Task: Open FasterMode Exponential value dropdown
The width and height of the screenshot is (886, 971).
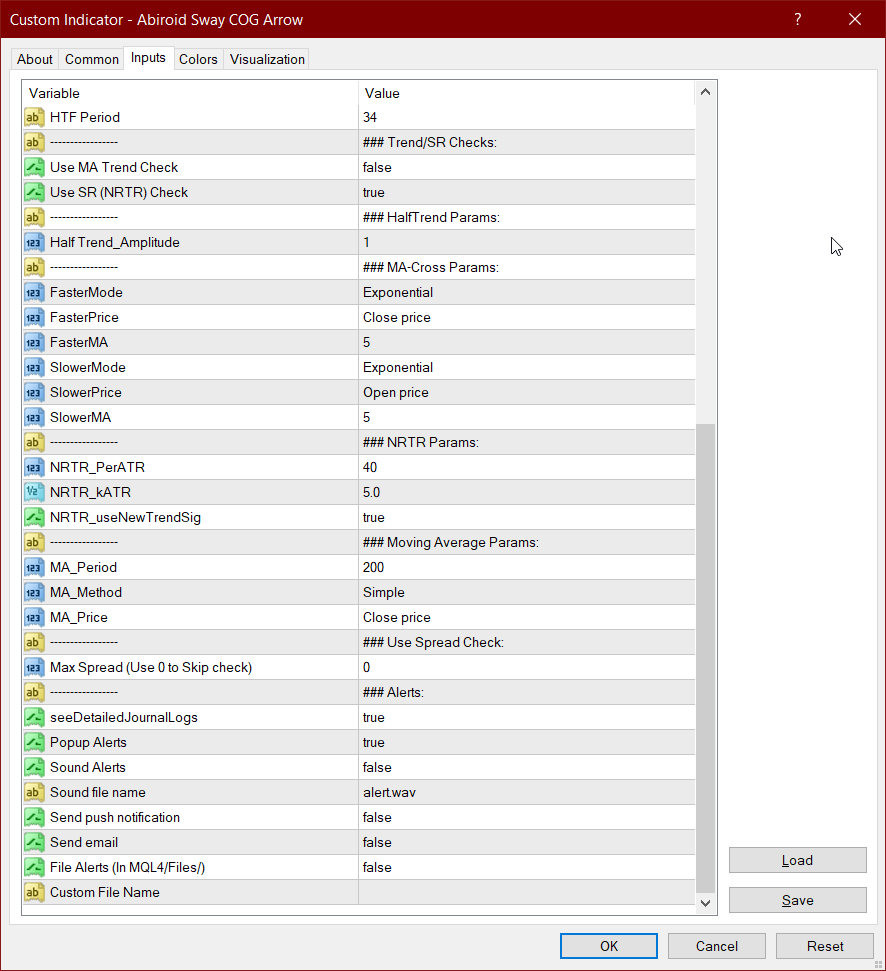Action: (x=526, y=292)
